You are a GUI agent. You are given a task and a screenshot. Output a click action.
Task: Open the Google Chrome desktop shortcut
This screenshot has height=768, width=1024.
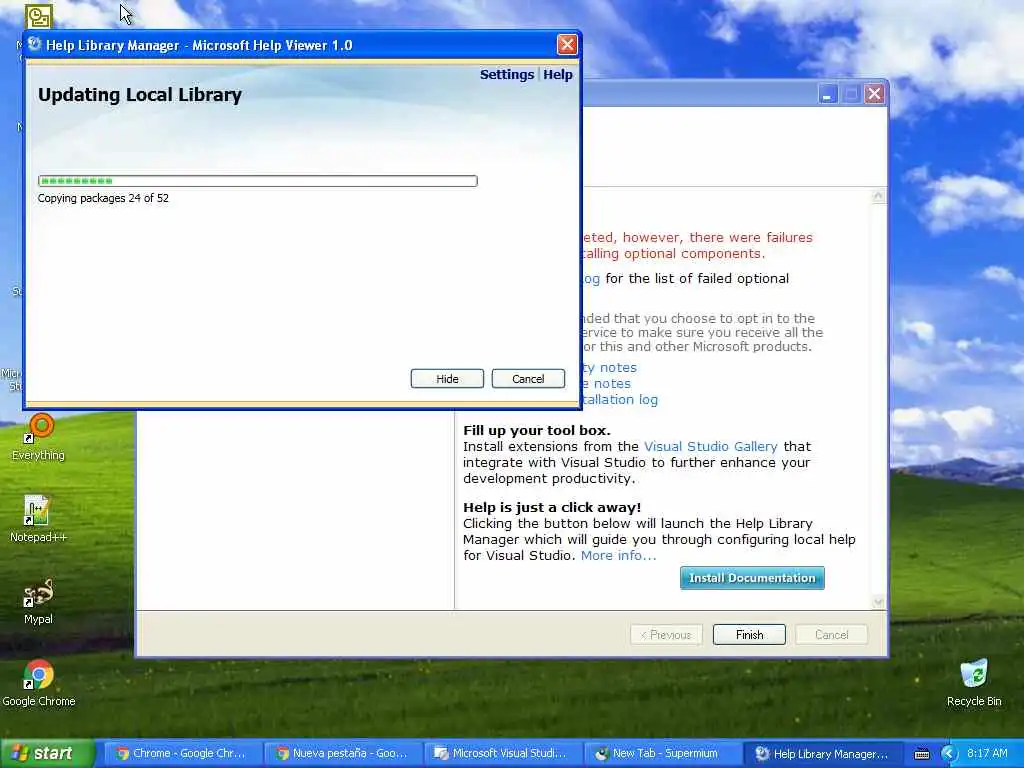(39, 684)
